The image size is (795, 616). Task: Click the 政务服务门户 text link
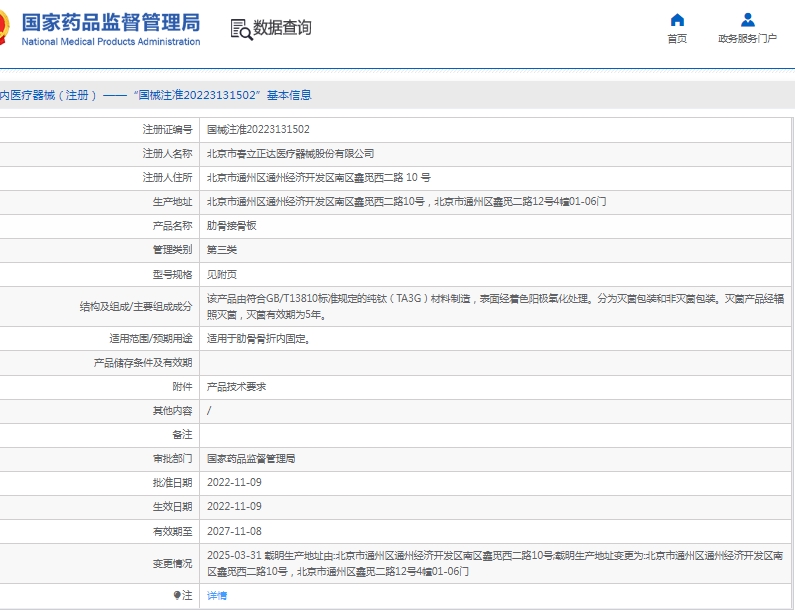click(747, 39)
